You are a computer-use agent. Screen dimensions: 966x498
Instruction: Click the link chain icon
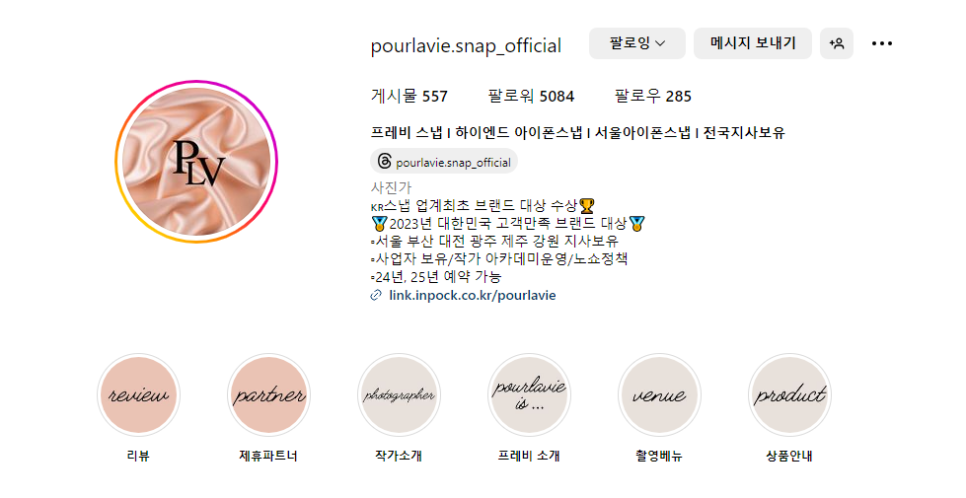coord(376,296)
